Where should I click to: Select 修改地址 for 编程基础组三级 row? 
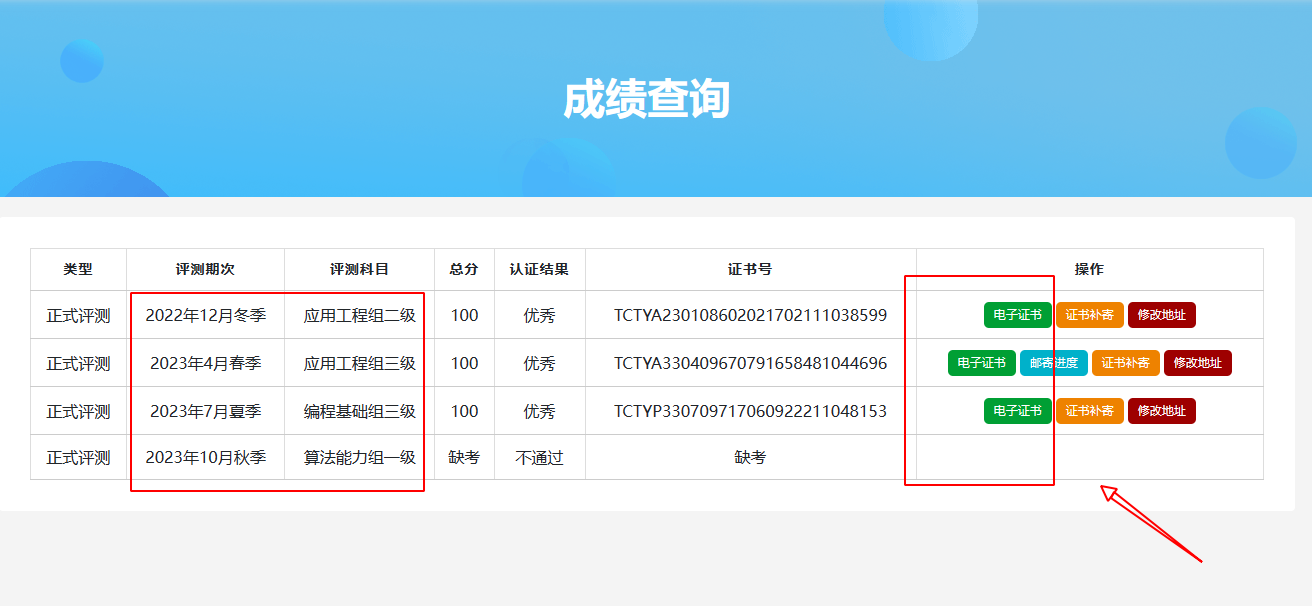coord(1162,411)
